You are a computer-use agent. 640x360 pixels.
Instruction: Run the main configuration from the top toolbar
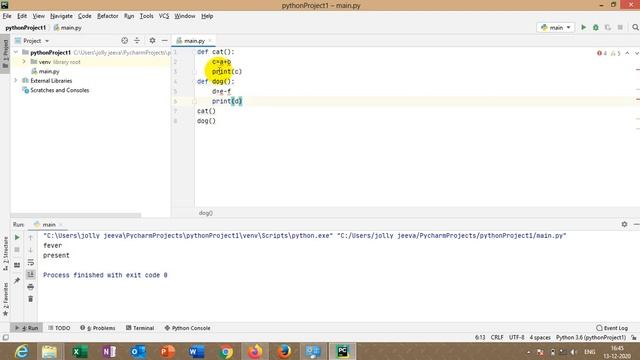point(583,27)
